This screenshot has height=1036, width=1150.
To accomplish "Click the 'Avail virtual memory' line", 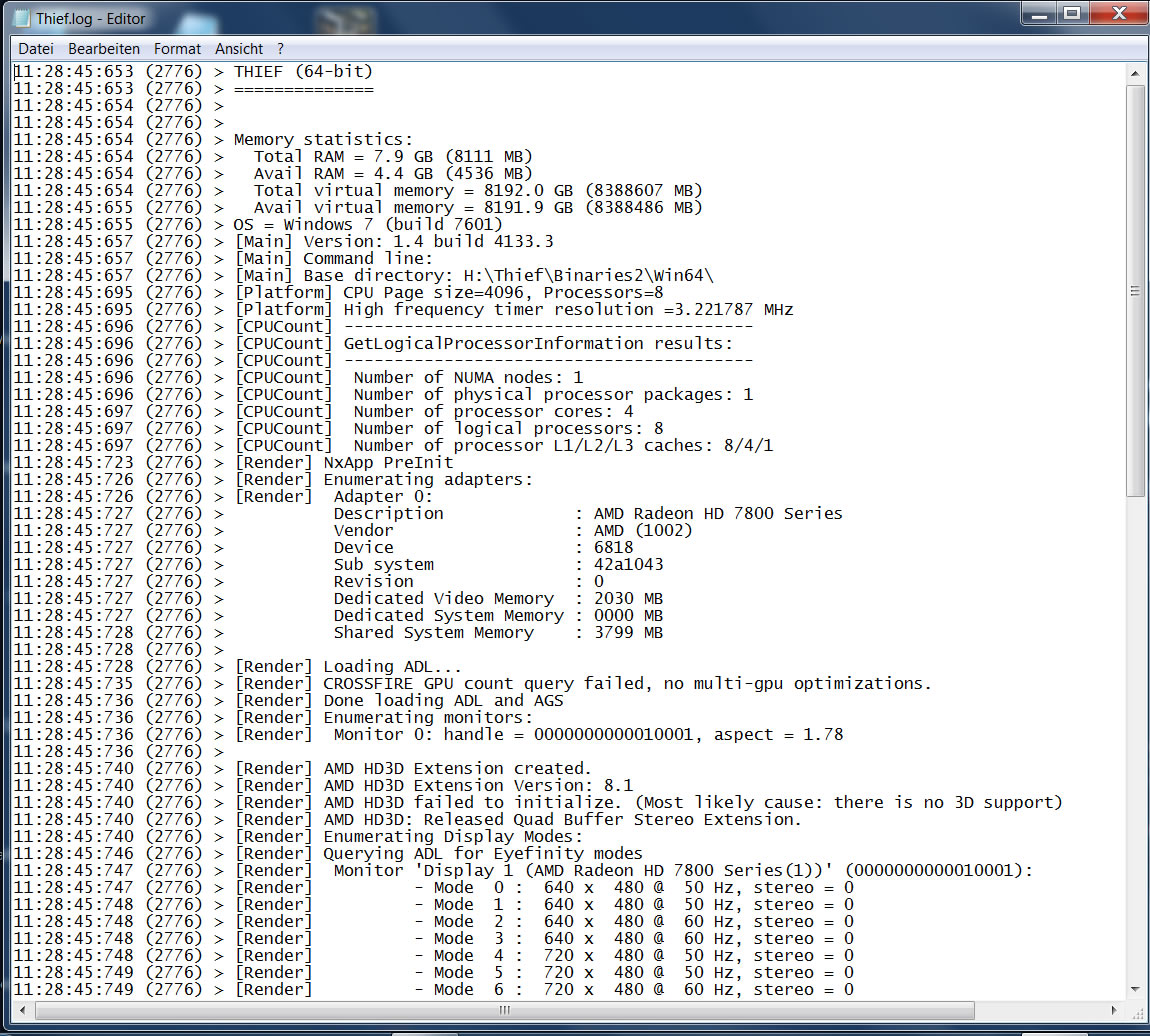I will click(478, 207).
